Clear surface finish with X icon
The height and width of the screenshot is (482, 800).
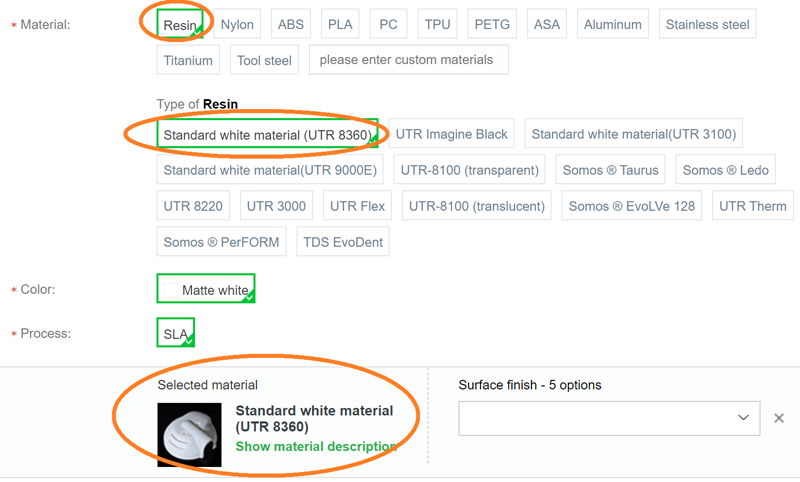point(779,418)
